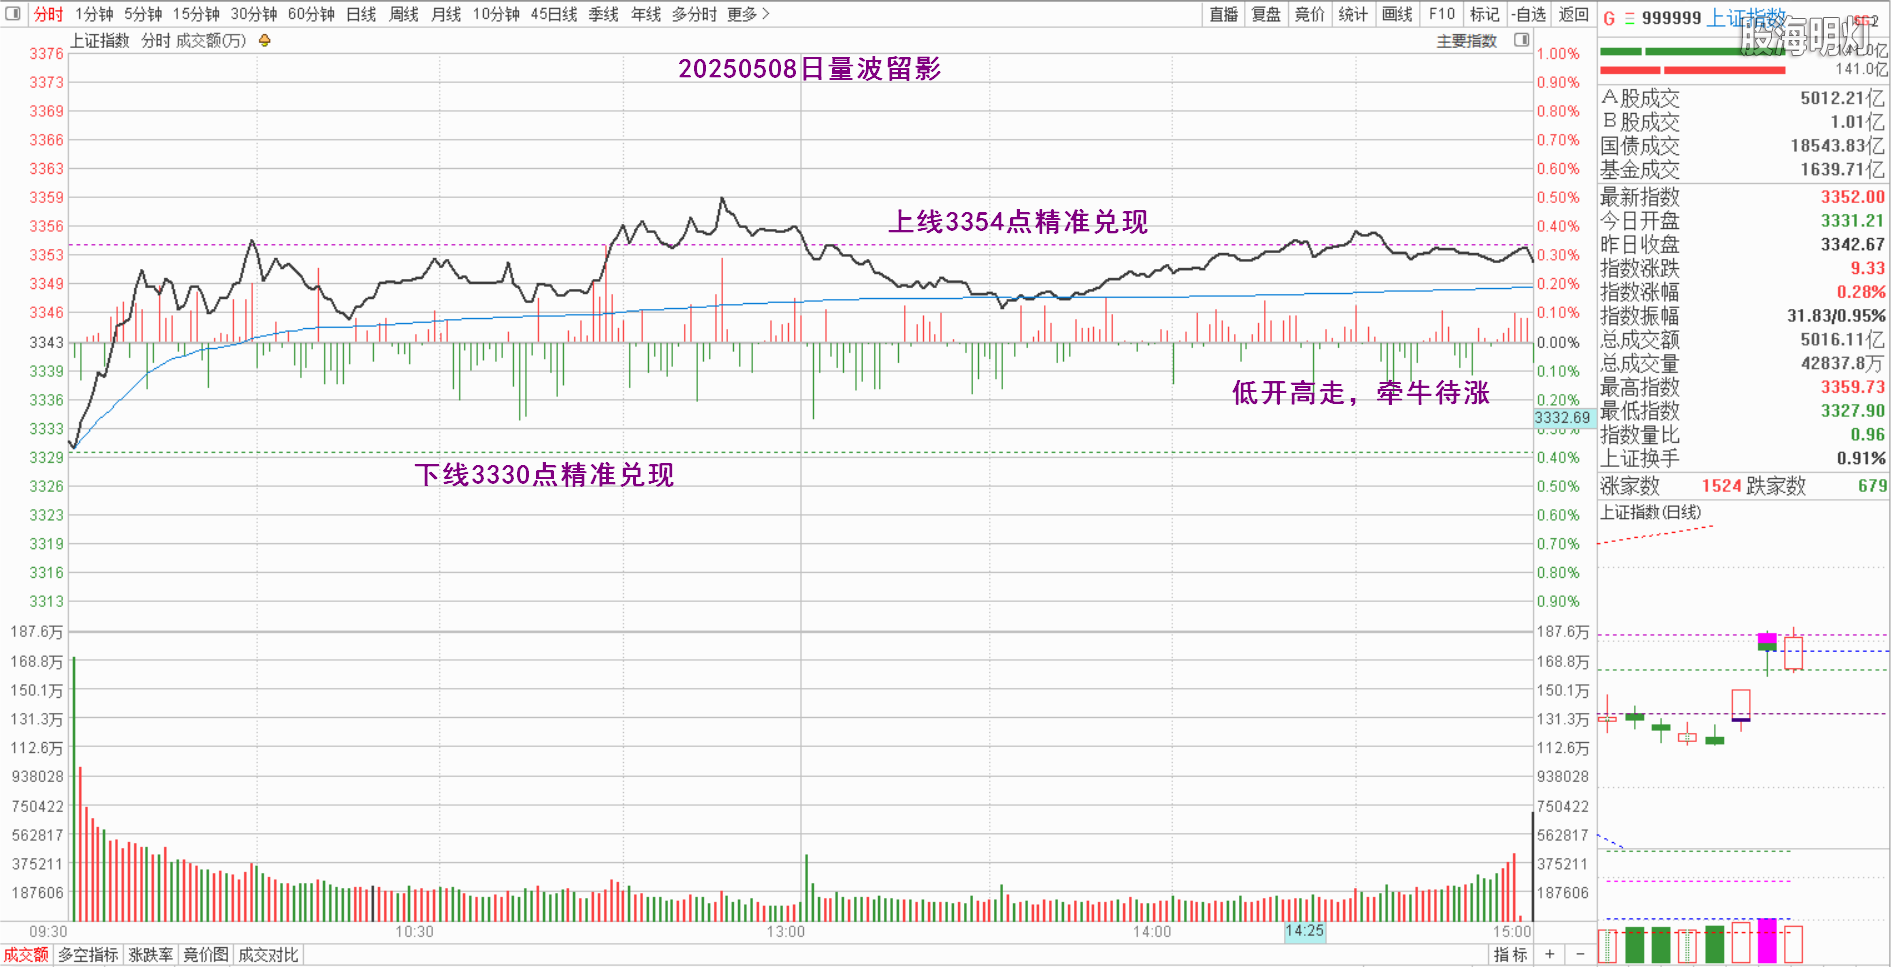Viewport: 1891px width, 967px height.
Task: Click the 3332.69 price marker label
Action: click(1563, 418)
